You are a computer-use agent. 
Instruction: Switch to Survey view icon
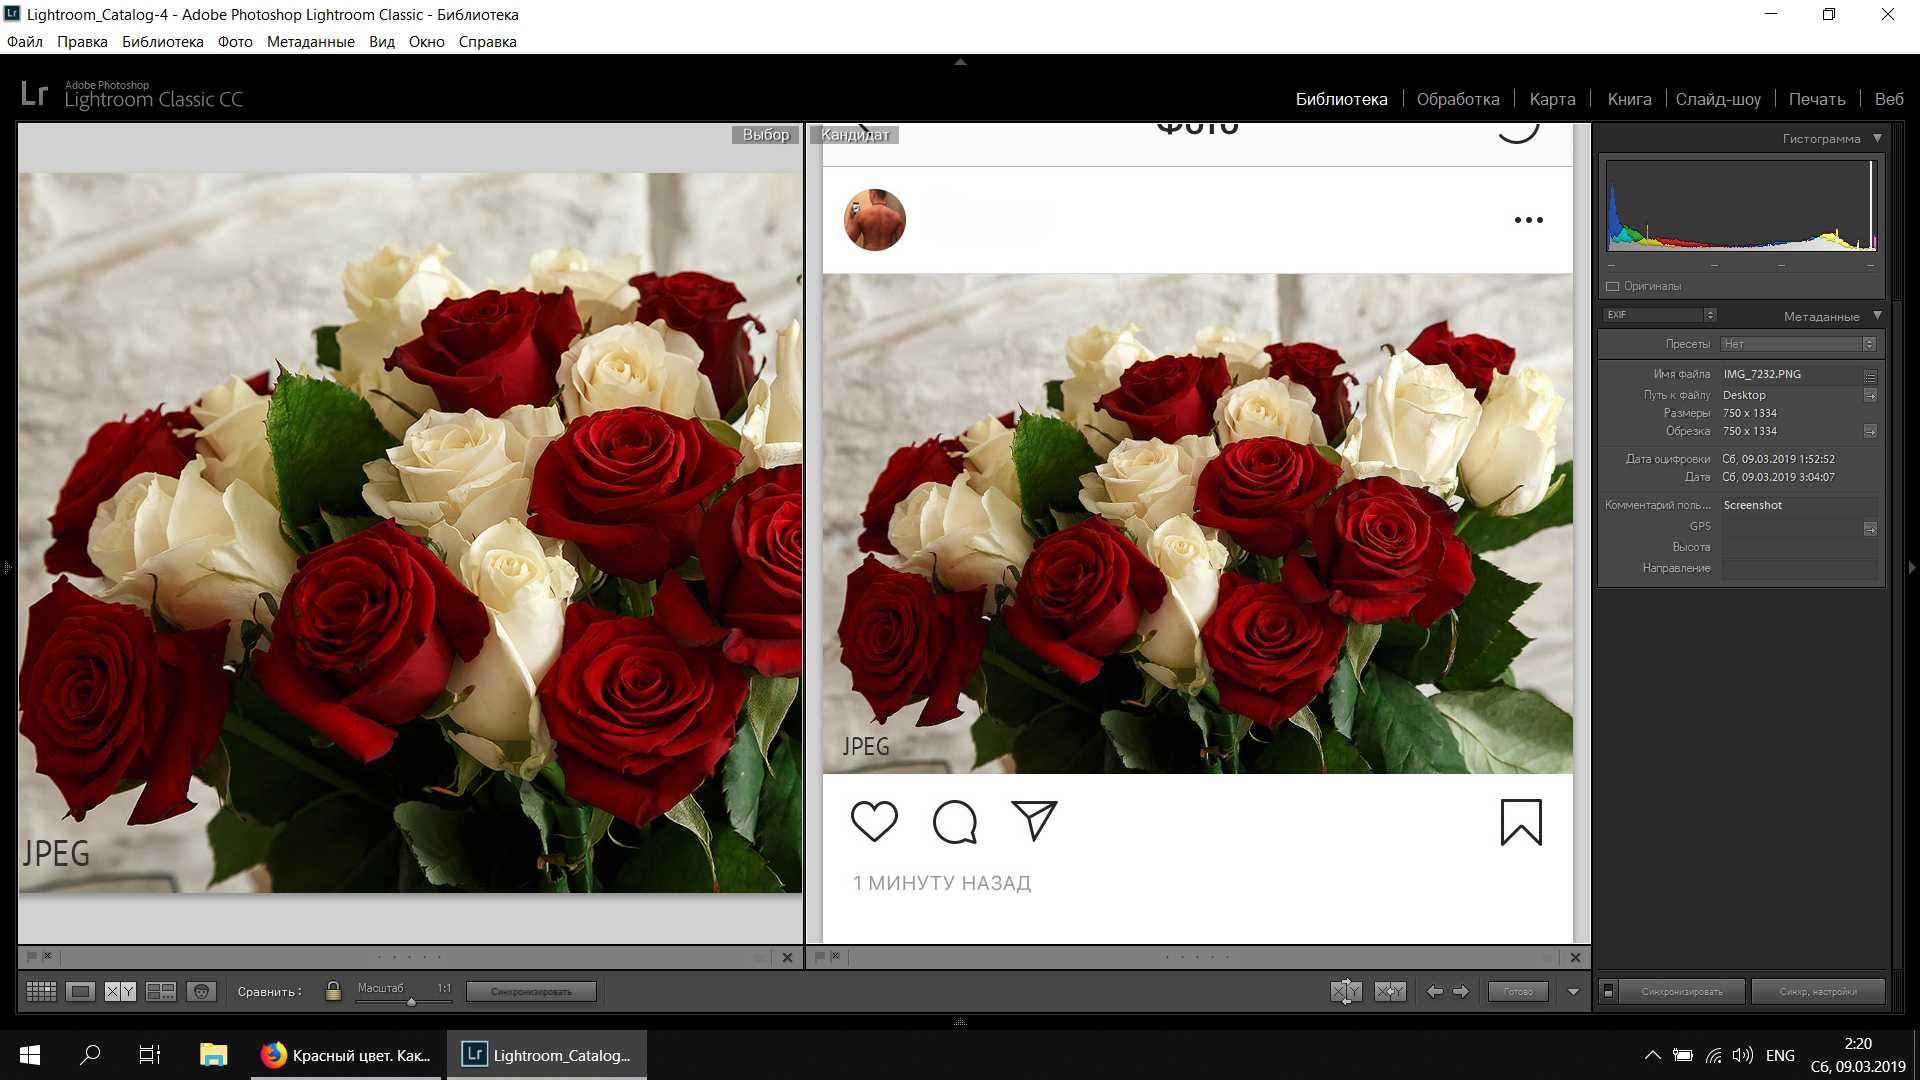pyautogui.click(x=161, y=991)
